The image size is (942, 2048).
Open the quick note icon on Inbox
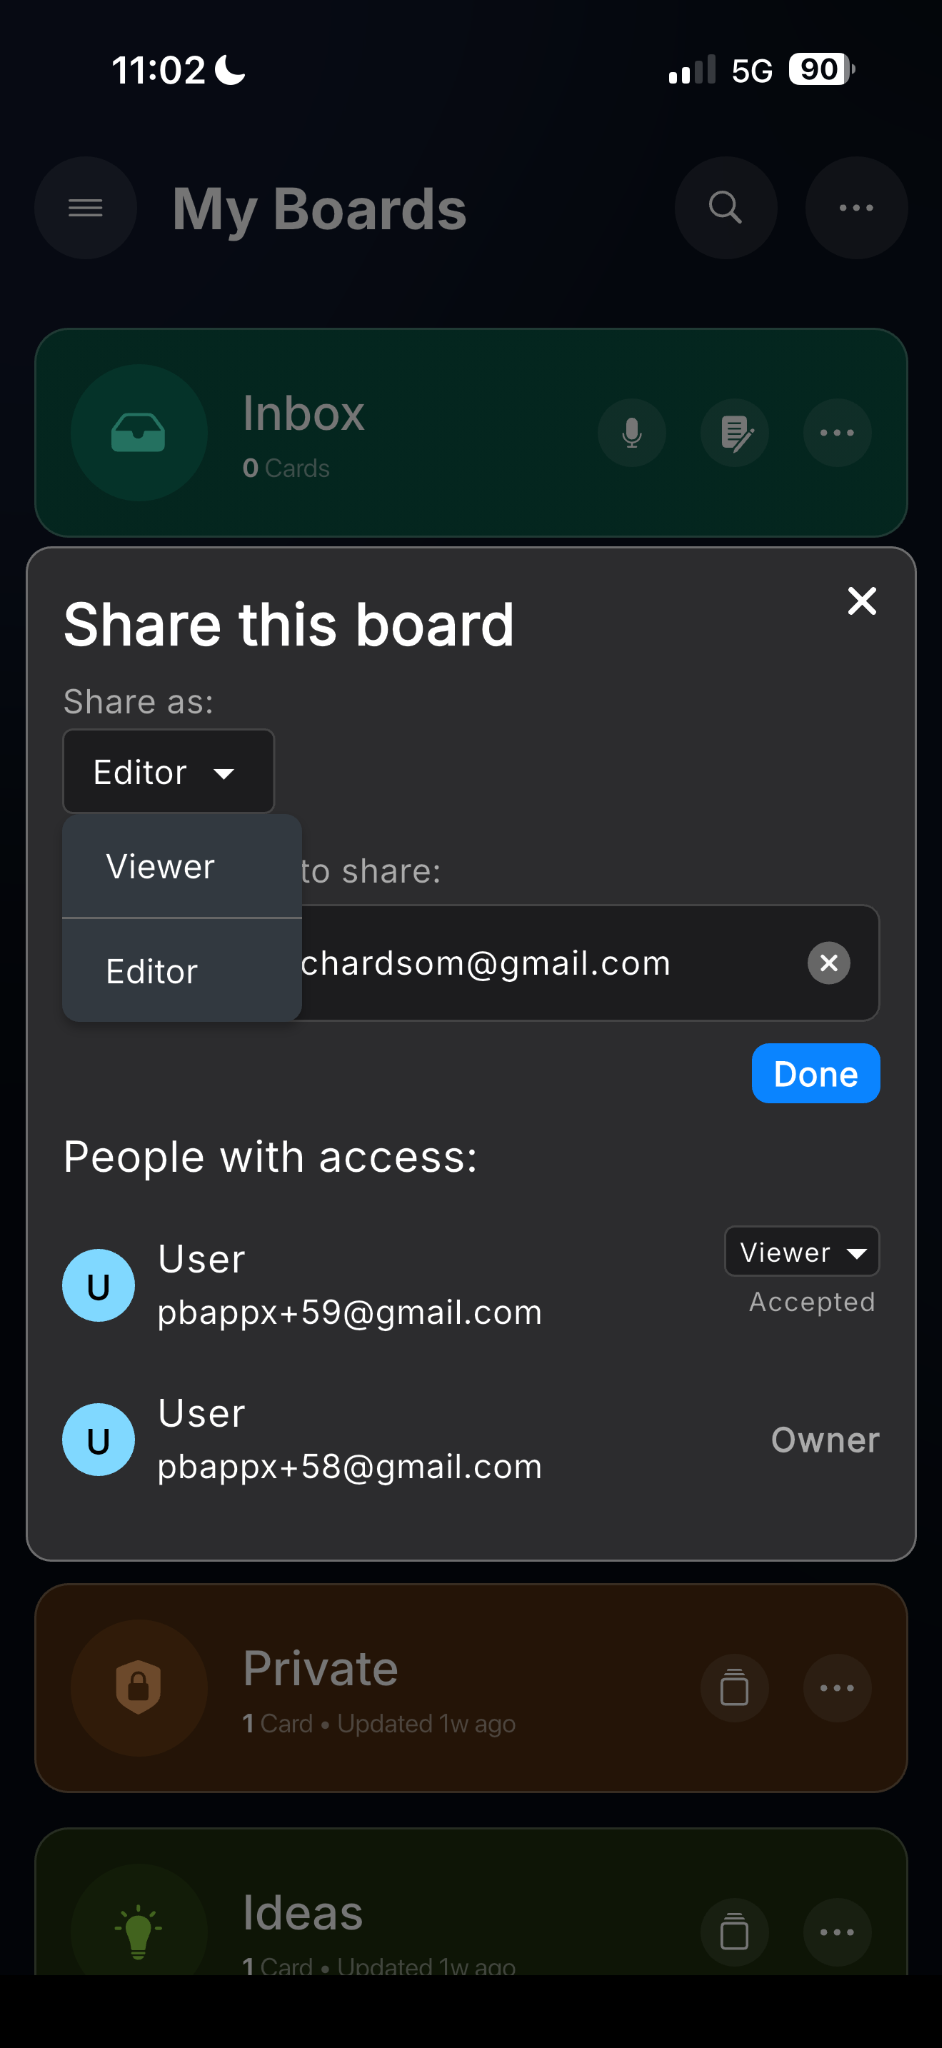pos(734,433)
